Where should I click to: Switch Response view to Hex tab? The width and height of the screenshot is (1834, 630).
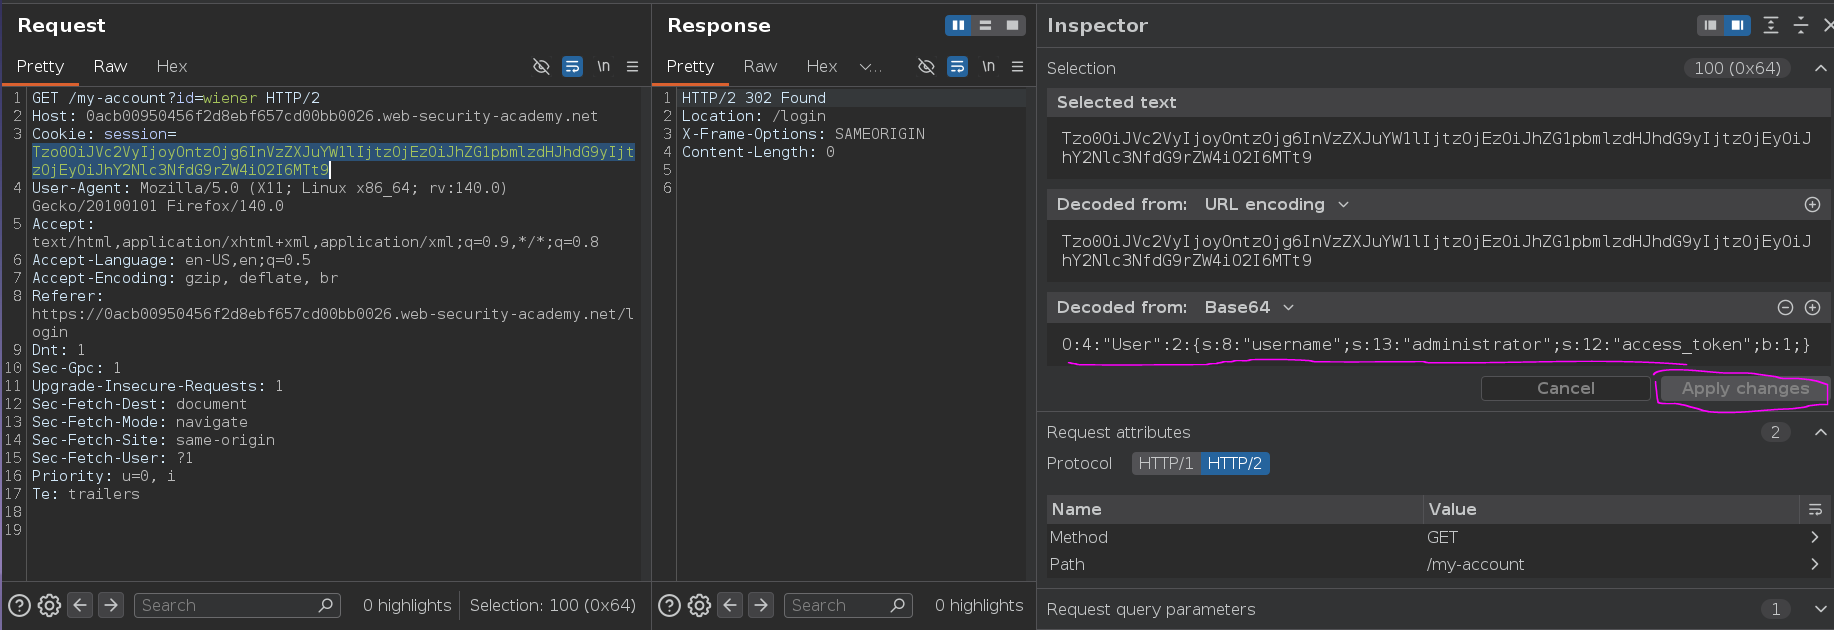click(822, 66)
